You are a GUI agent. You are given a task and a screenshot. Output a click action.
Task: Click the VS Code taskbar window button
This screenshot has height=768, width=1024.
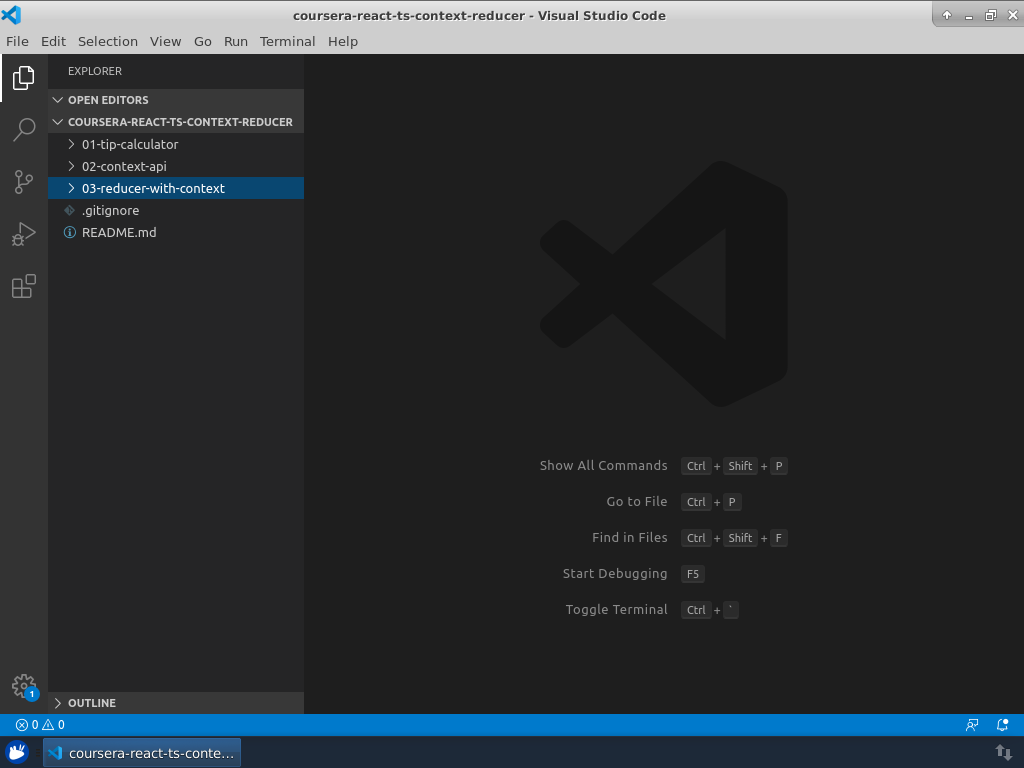(x=142, y=752)
